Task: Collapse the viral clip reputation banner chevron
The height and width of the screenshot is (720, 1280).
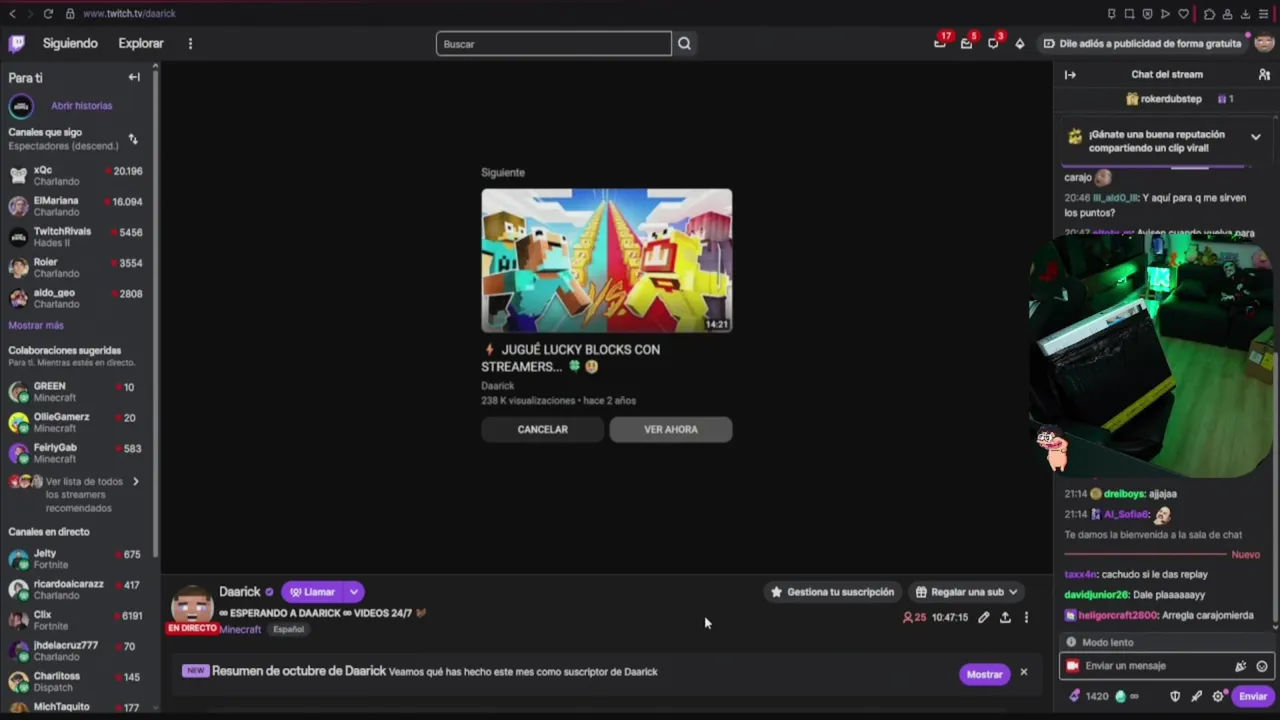Action: point(1255,136)
